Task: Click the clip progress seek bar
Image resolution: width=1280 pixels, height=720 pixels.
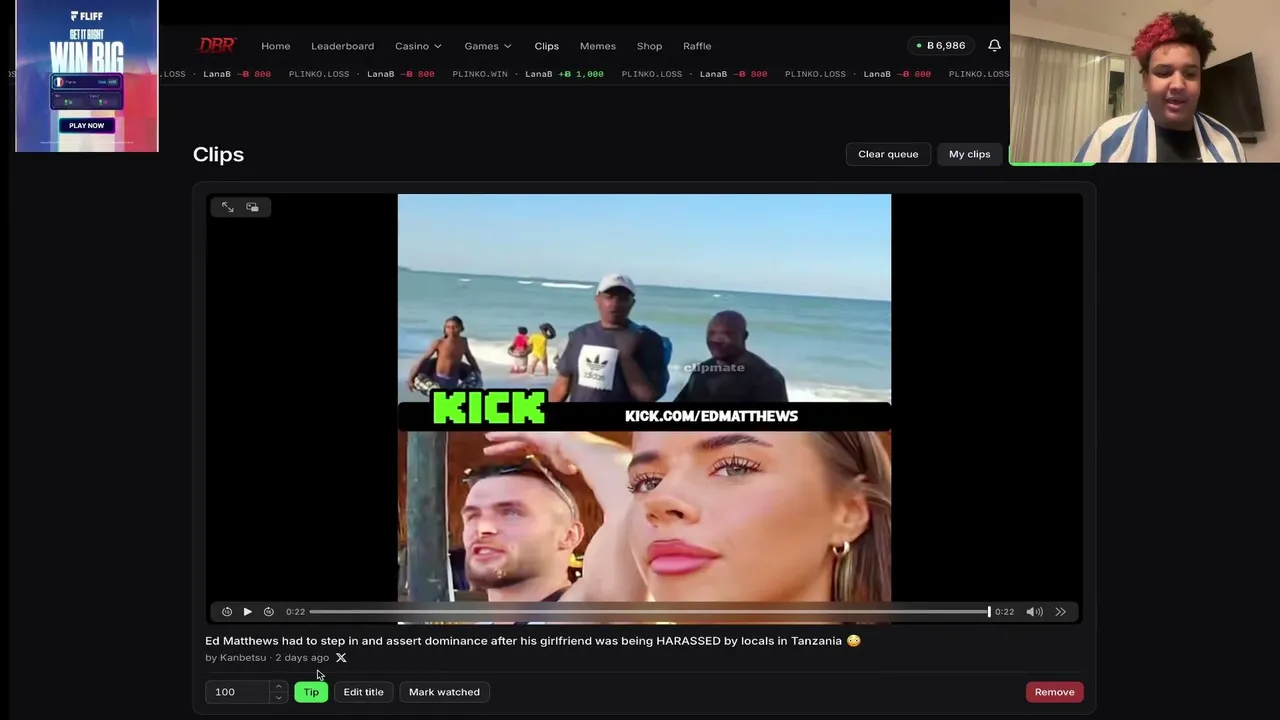Action: 649,612
